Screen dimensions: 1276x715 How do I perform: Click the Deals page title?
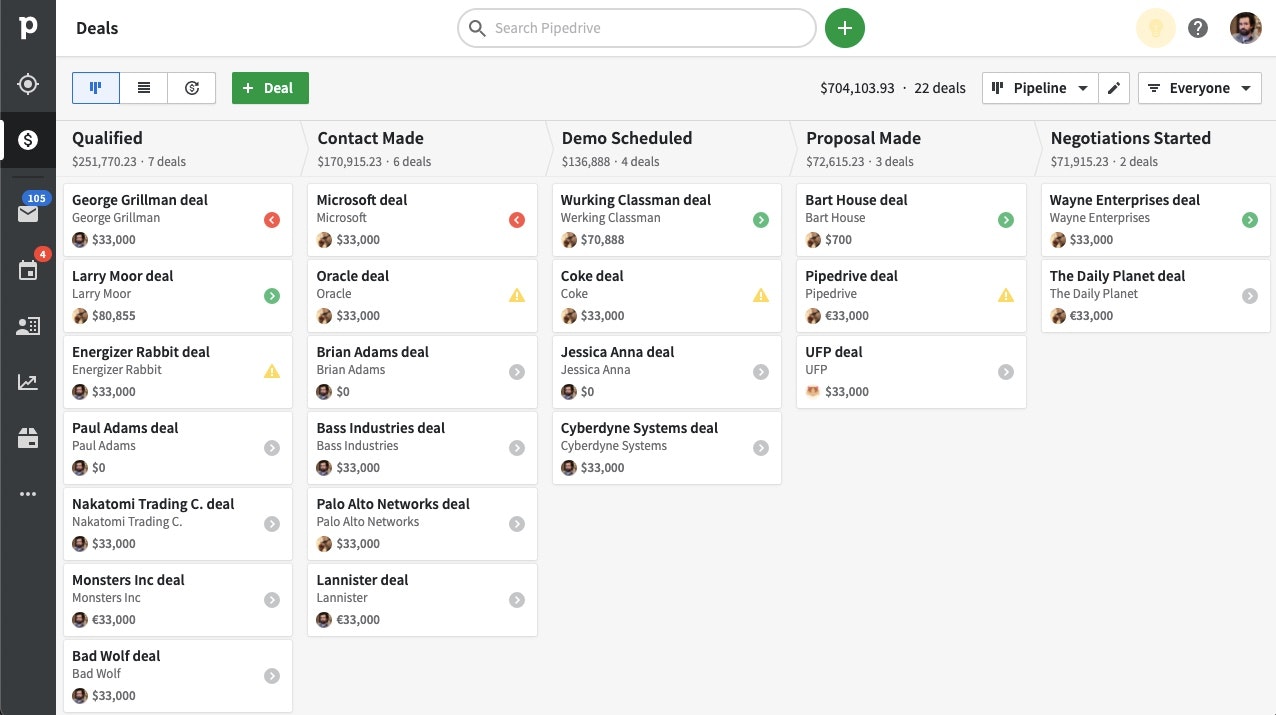tap(96, 28)
